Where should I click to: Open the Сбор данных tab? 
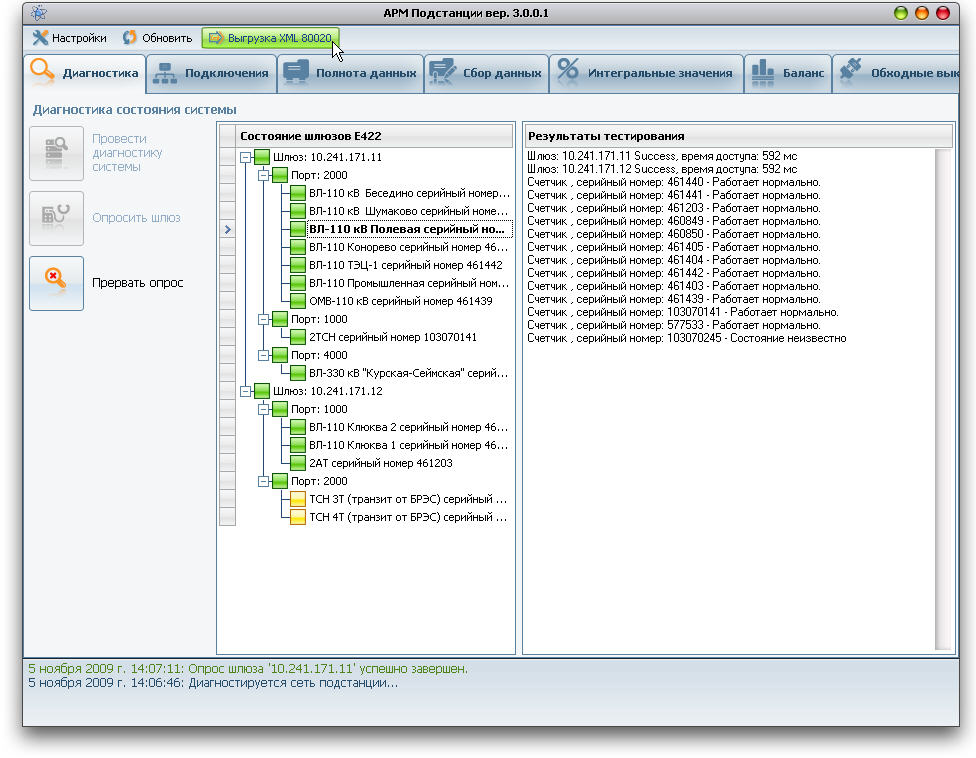point(486,73)
